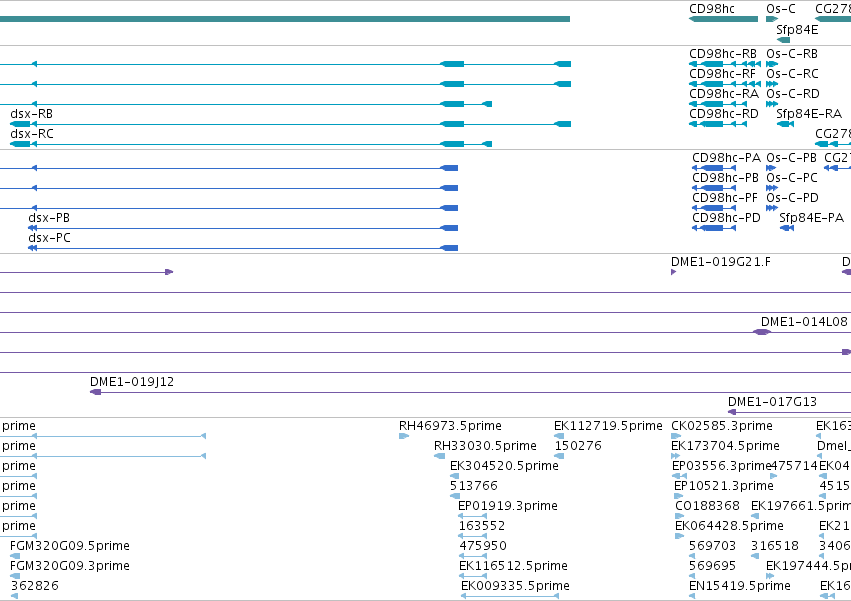This screenshot has width=851, height=601.
Task: Click the EK112719.5prime EST label
Action: pos(608,426)
